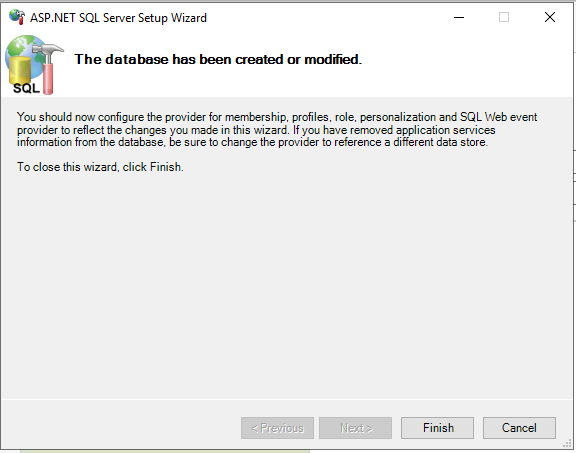Close the wizard with the X
576x453 pixels.
(x=550, y=17)
